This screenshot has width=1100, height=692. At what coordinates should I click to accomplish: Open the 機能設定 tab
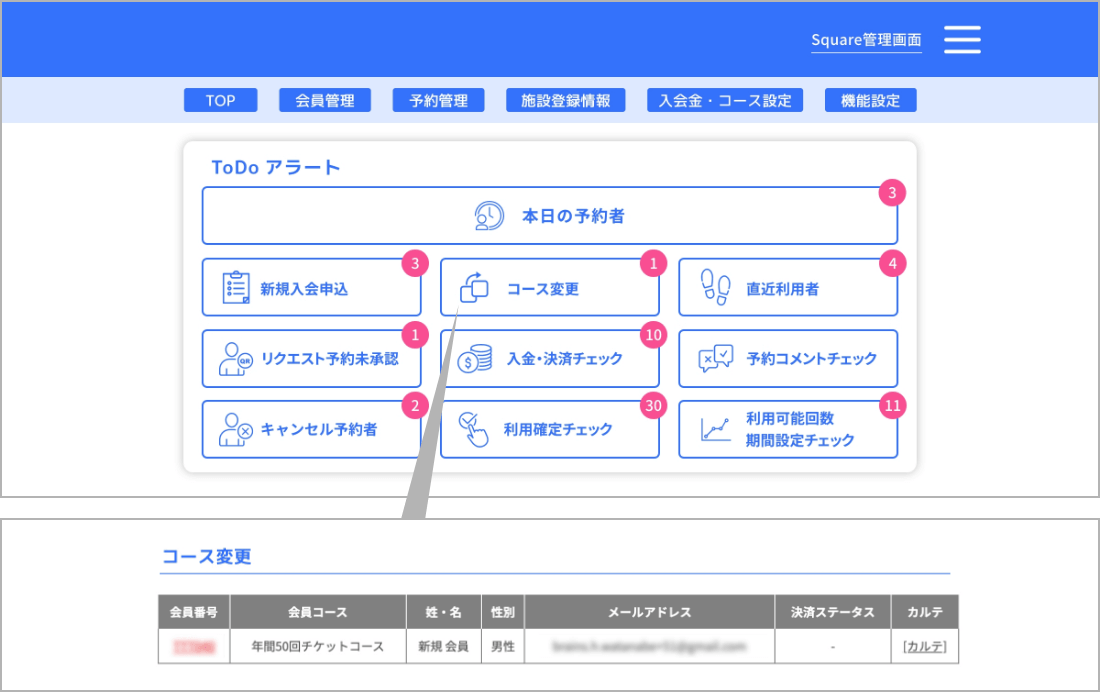click(x=870, y=100)
